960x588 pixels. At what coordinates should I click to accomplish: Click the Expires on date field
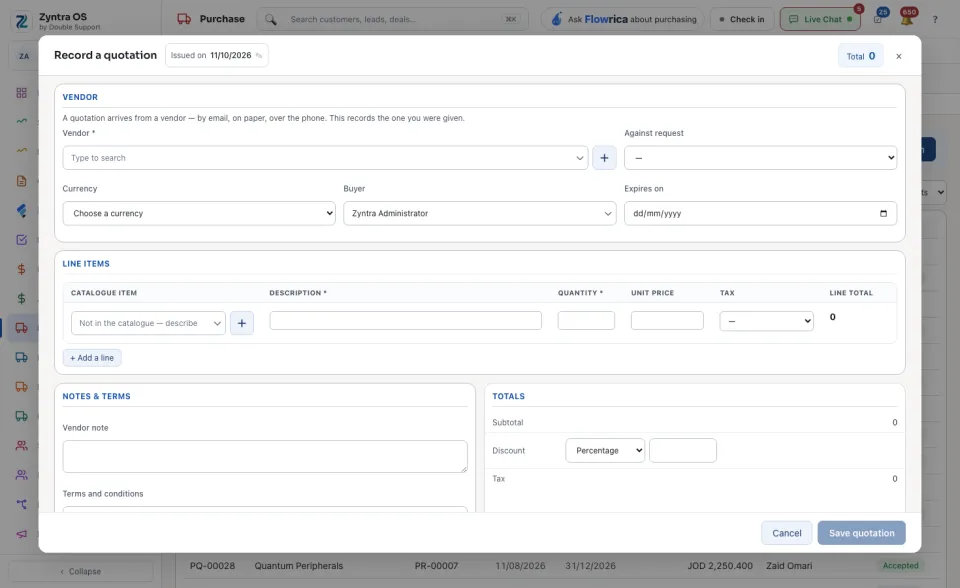tap(760, 213)
